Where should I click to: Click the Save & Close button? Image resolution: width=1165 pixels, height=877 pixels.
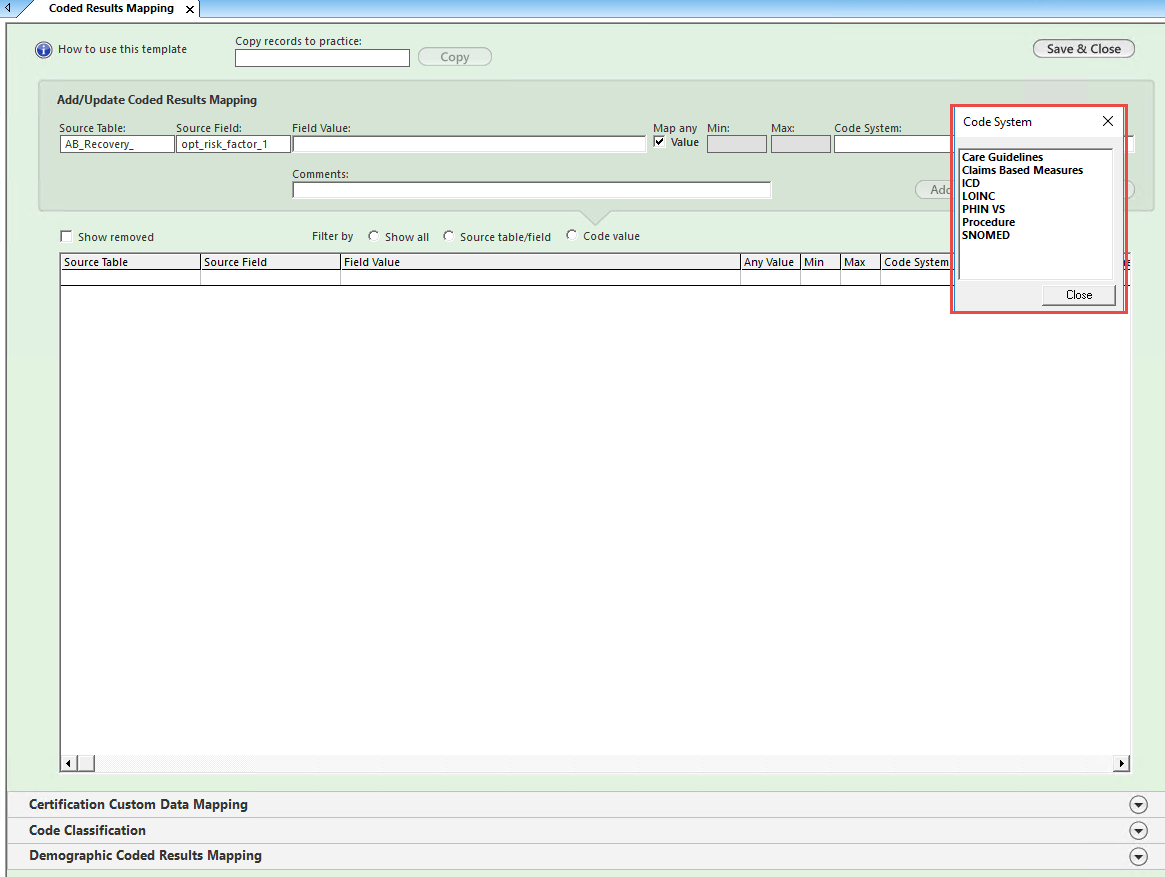(x=1083, y=48)
